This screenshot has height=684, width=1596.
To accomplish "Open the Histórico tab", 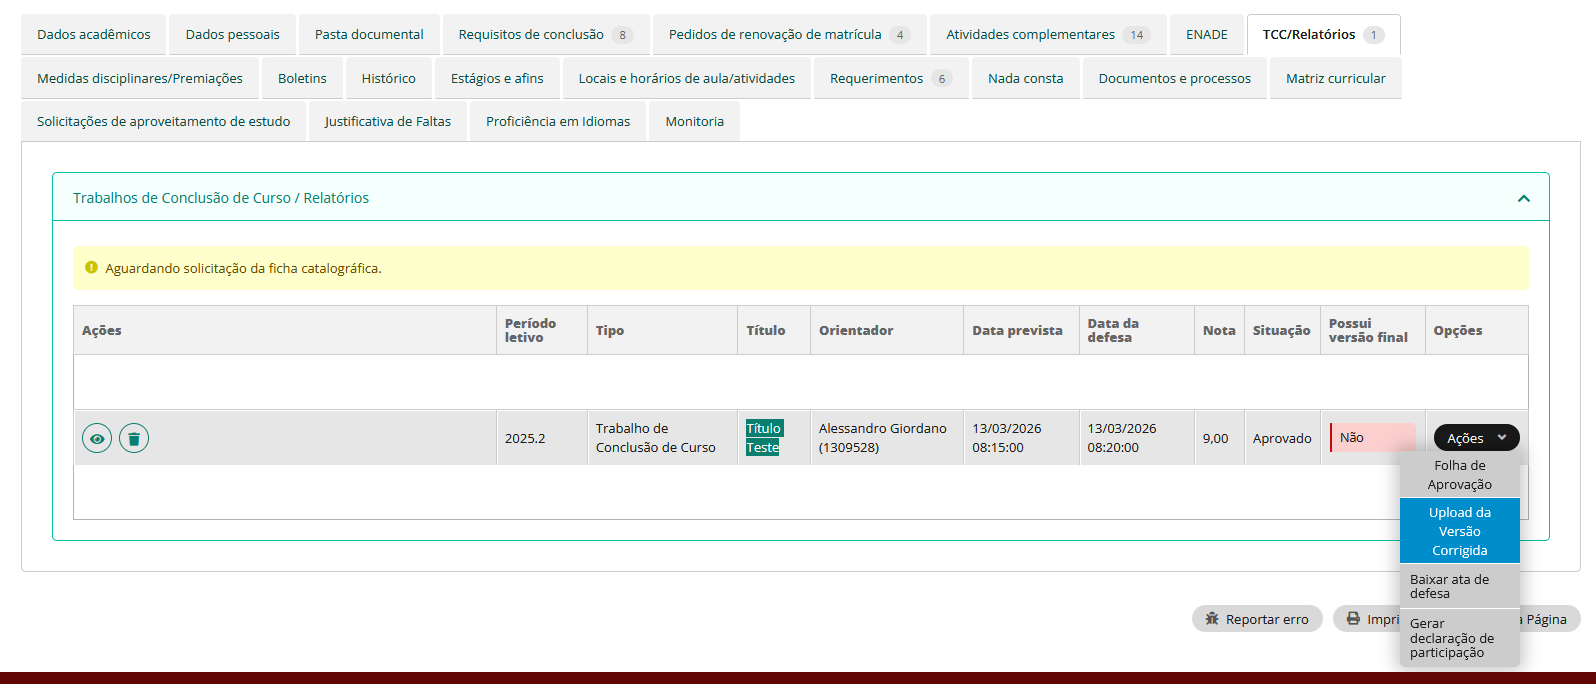I will [388, 78].
